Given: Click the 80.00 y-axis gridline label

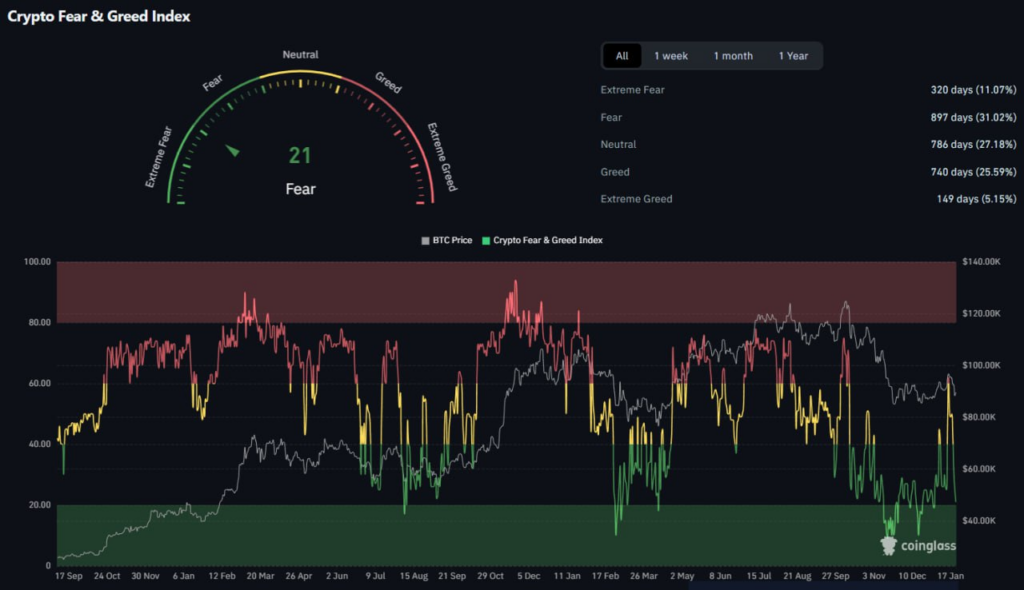Looking at the screenshot, I should pos(39,322).
